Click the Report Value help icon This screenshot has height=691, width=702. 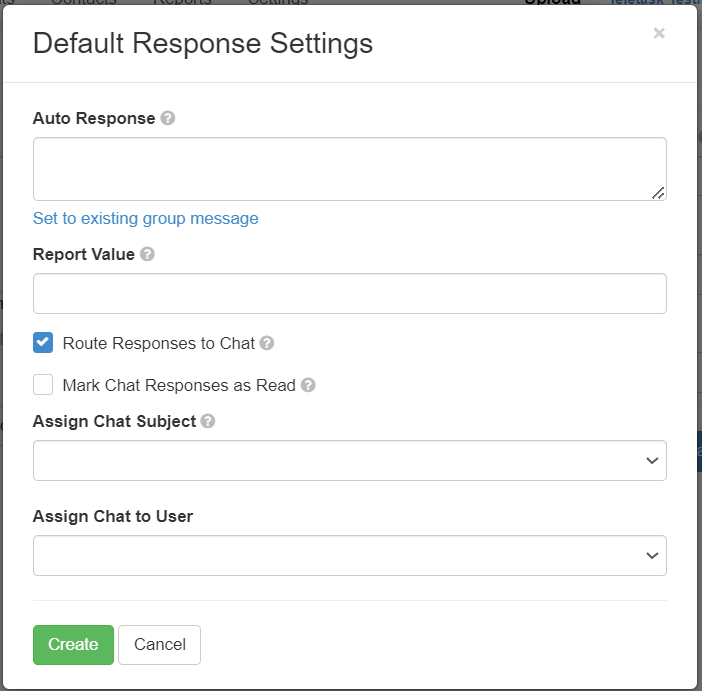pos(147,254)
